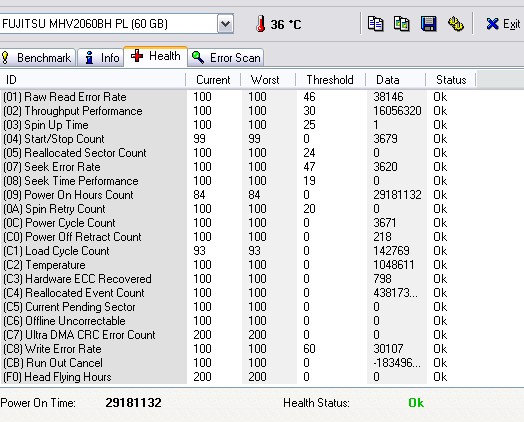524x422 pixels.
Task: Select the (F0) Head Flying Hours row
Action: [x=238, y=378]
